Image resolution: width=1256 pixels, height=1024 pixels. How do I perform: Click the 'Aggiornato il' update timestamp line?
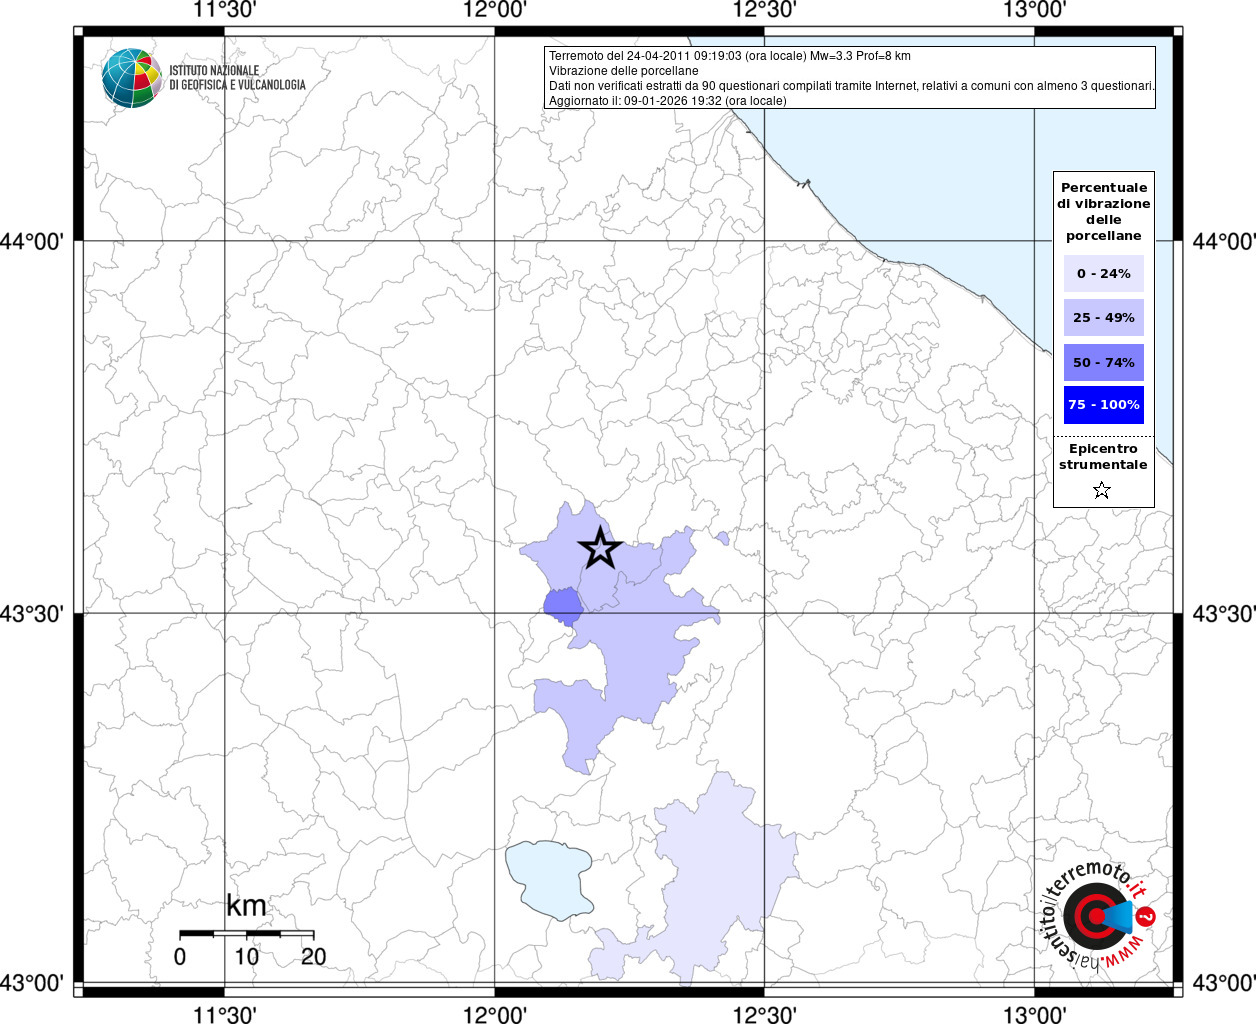667,101
